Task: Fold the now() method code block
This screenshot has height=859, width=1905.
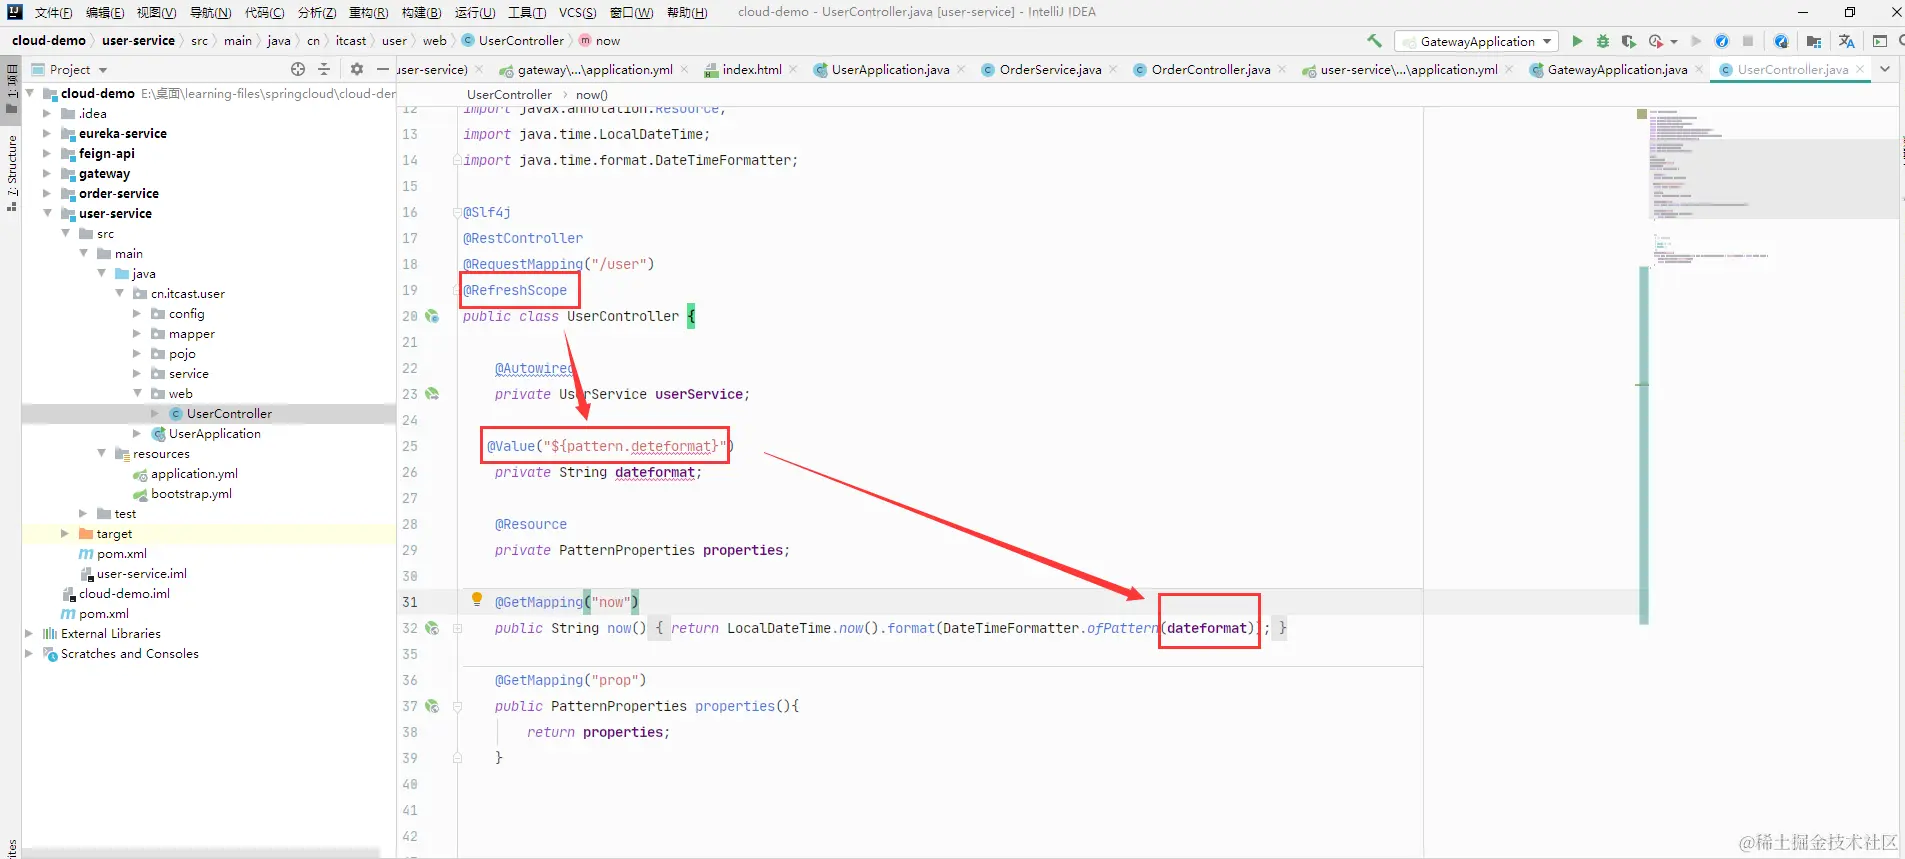Action: point(457,628)
